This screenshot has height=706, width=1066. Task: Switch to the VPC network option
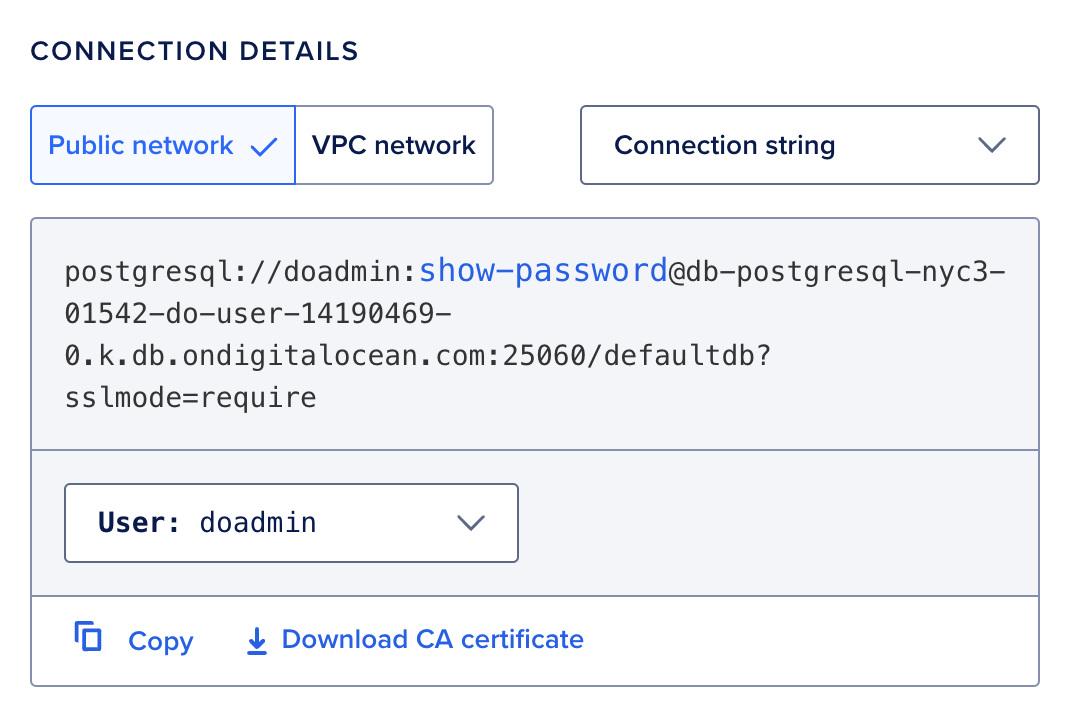point(394,146)
